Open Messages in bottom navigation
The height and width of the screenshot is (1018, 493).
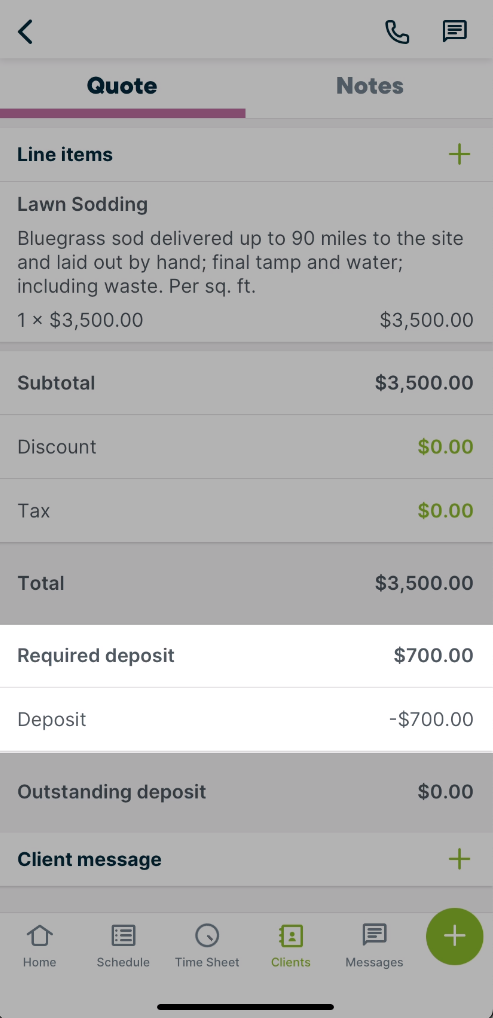[374, 945]
